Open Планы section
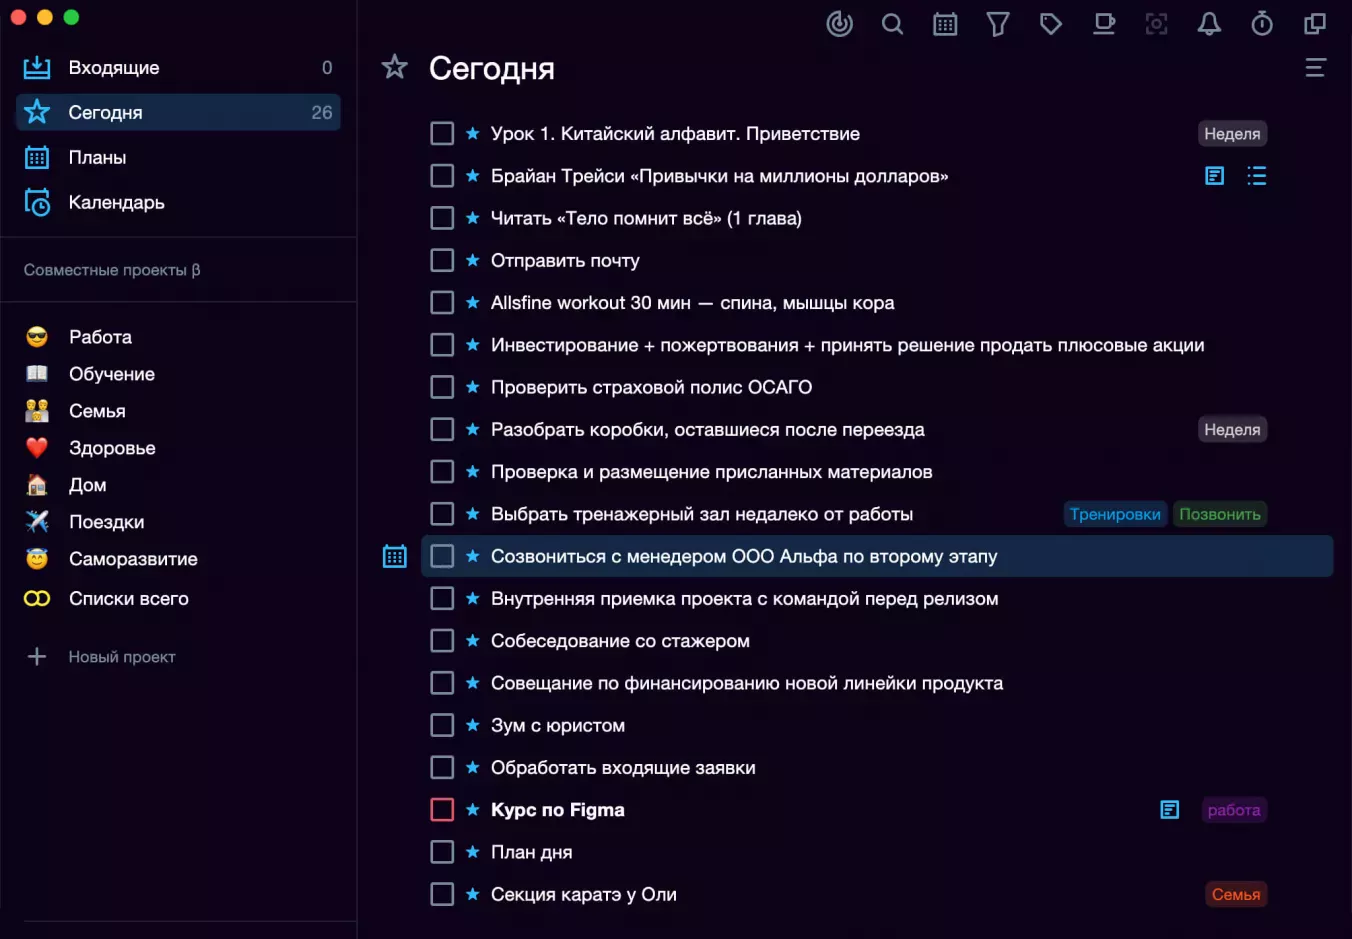The image size is (1352, 939). coord(178,157)
